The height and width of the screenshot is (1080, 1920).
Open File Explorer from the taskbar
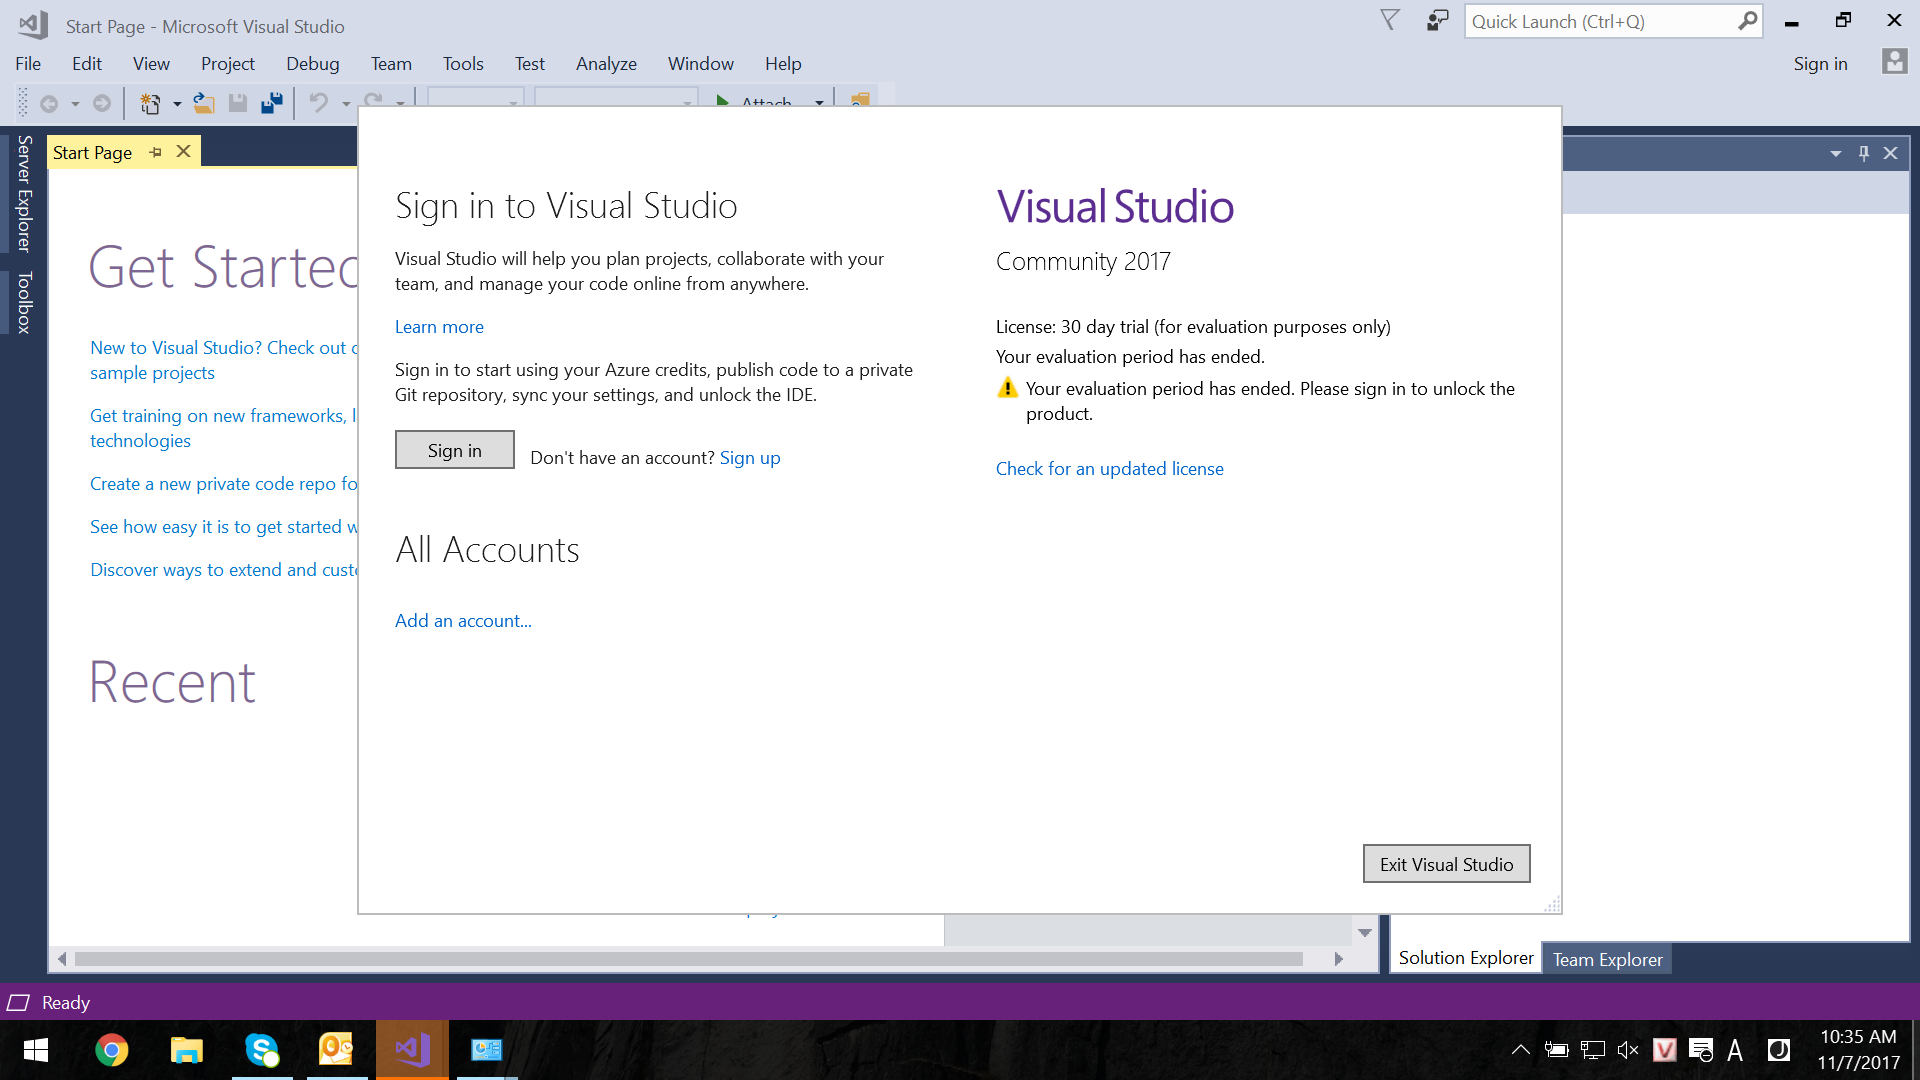(186, 1050)
